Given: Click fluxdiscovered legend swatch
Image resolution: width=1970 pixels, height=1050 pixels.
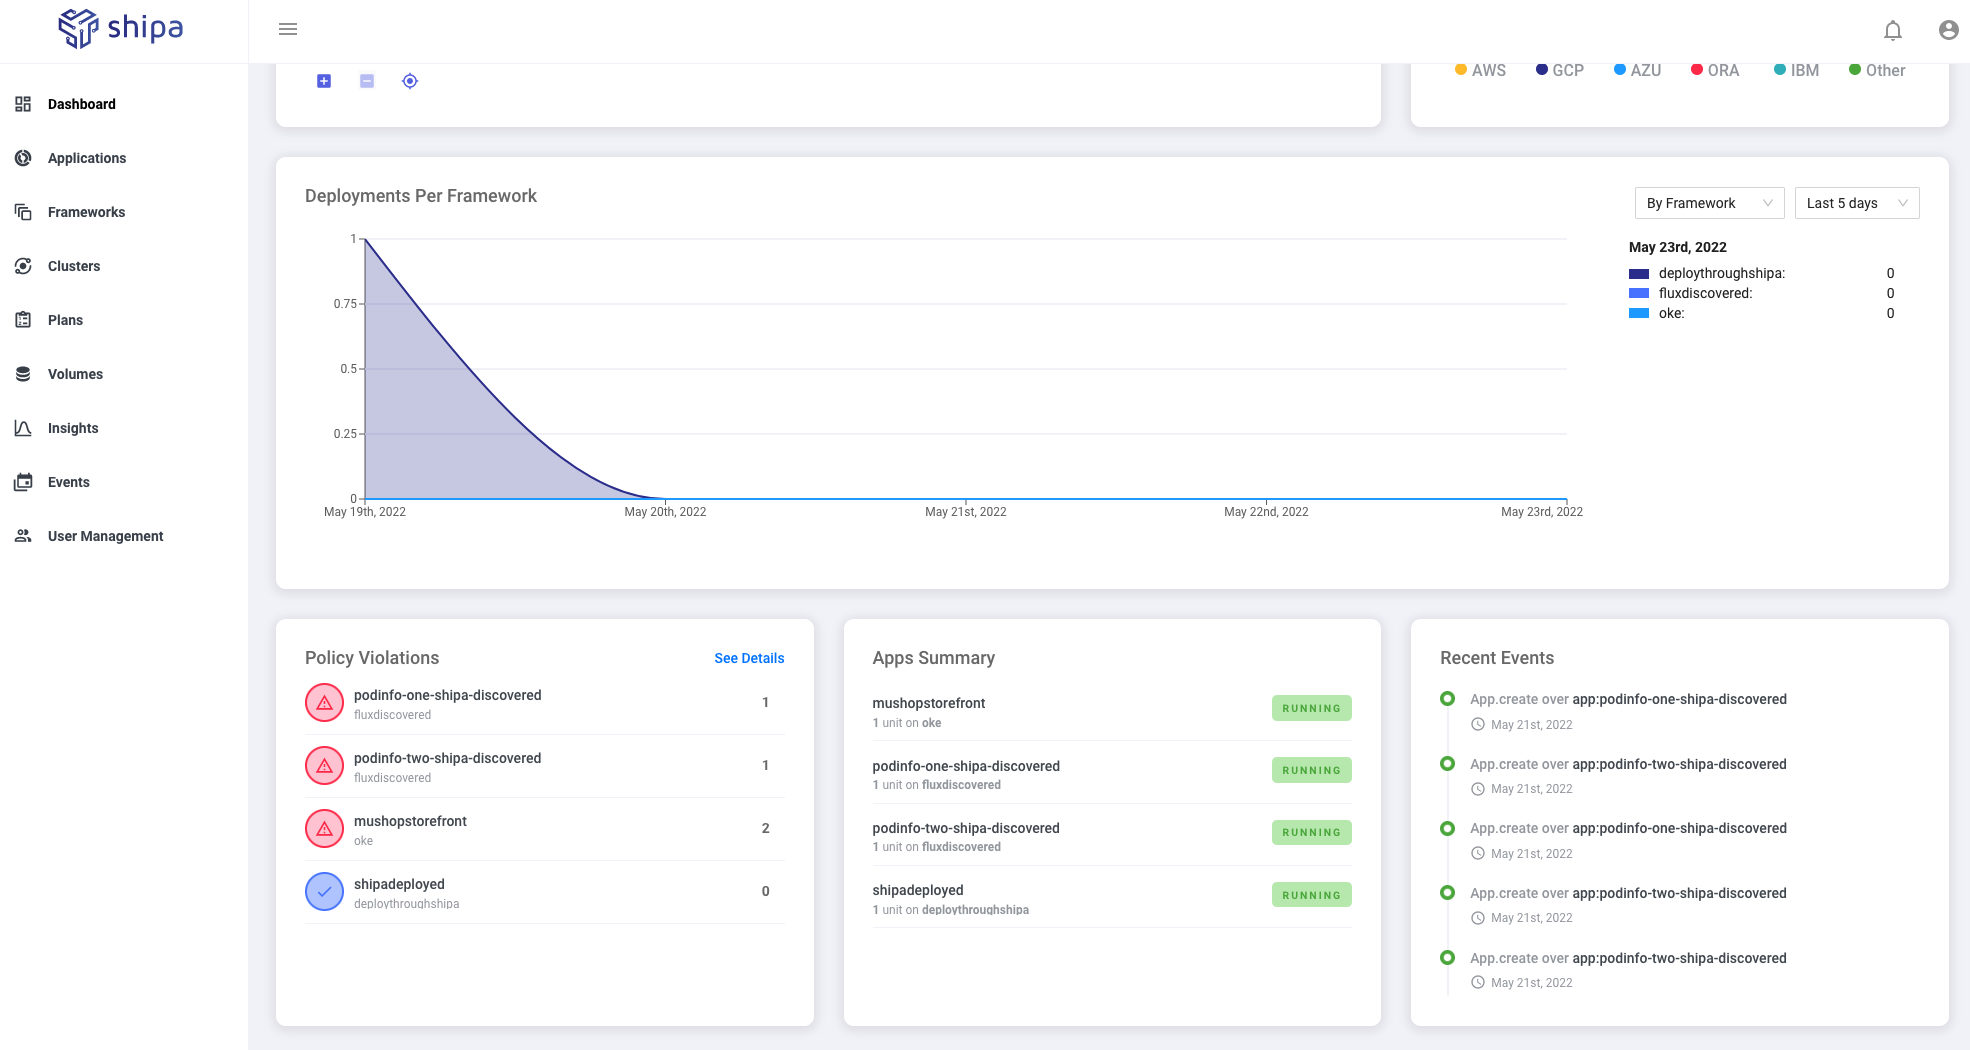Looking at the screenshot, I should 1639,293.
